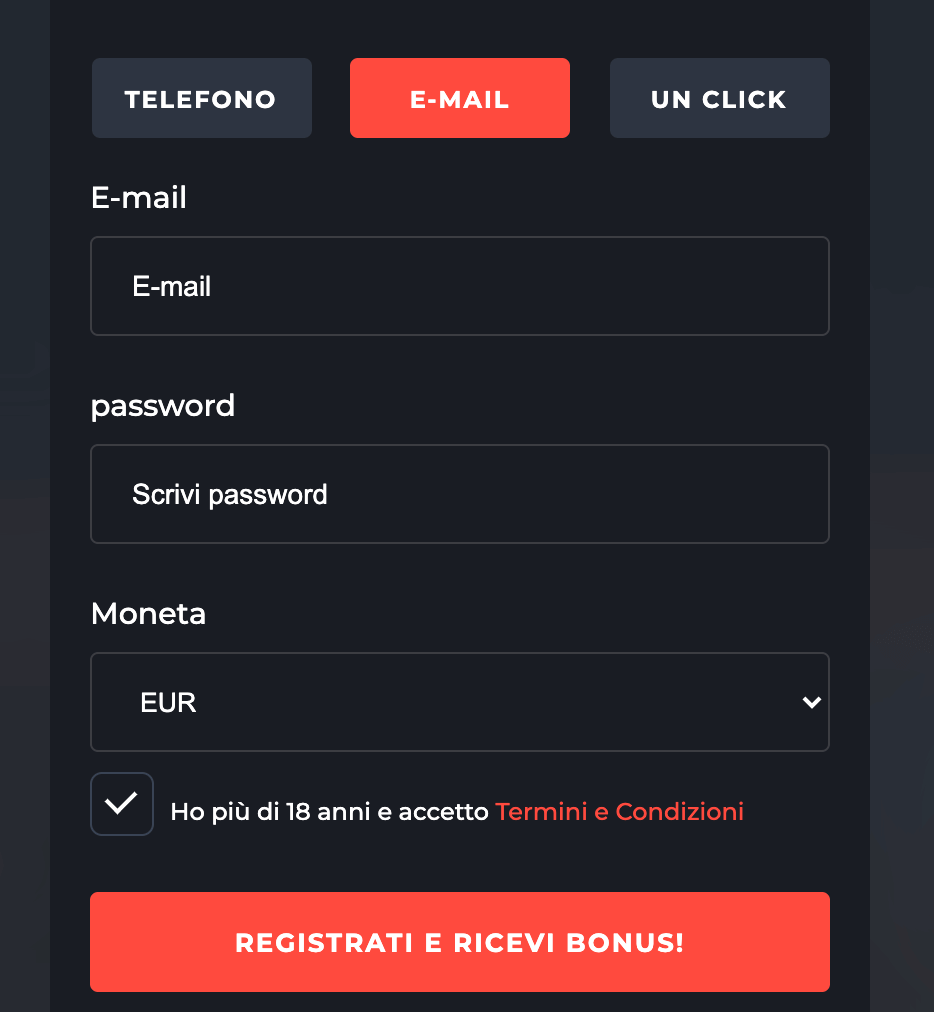
Task: Click the password section label
Action: [162, 405]
